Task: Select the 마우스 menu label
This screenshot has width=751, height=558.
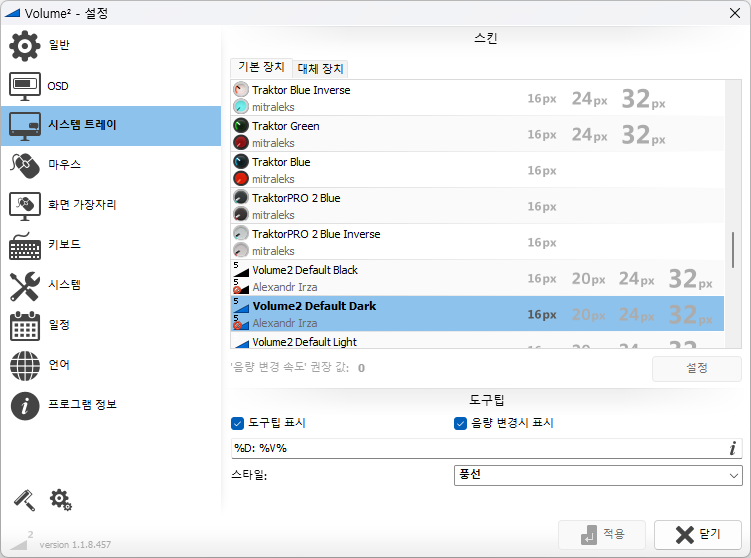Action: [64, 165]
